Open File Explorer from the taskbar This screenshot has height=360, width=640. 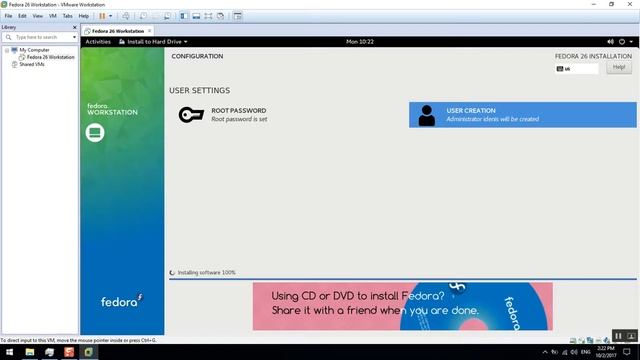pos(30,352)
